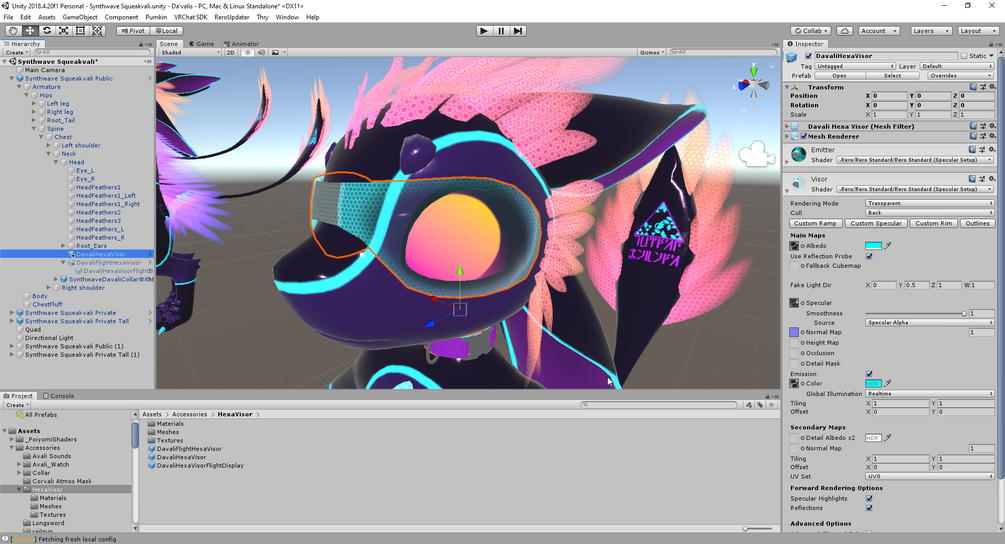Click the Emission Color eyedropper

pos(888,383)
